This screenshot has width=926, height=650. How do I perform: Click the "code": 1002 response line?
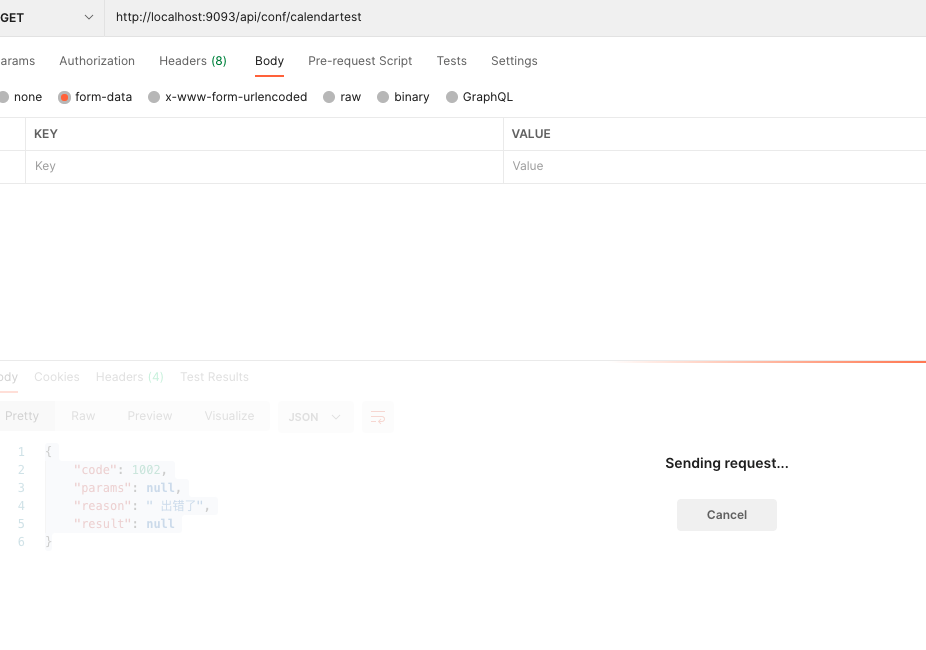[120, 470]
